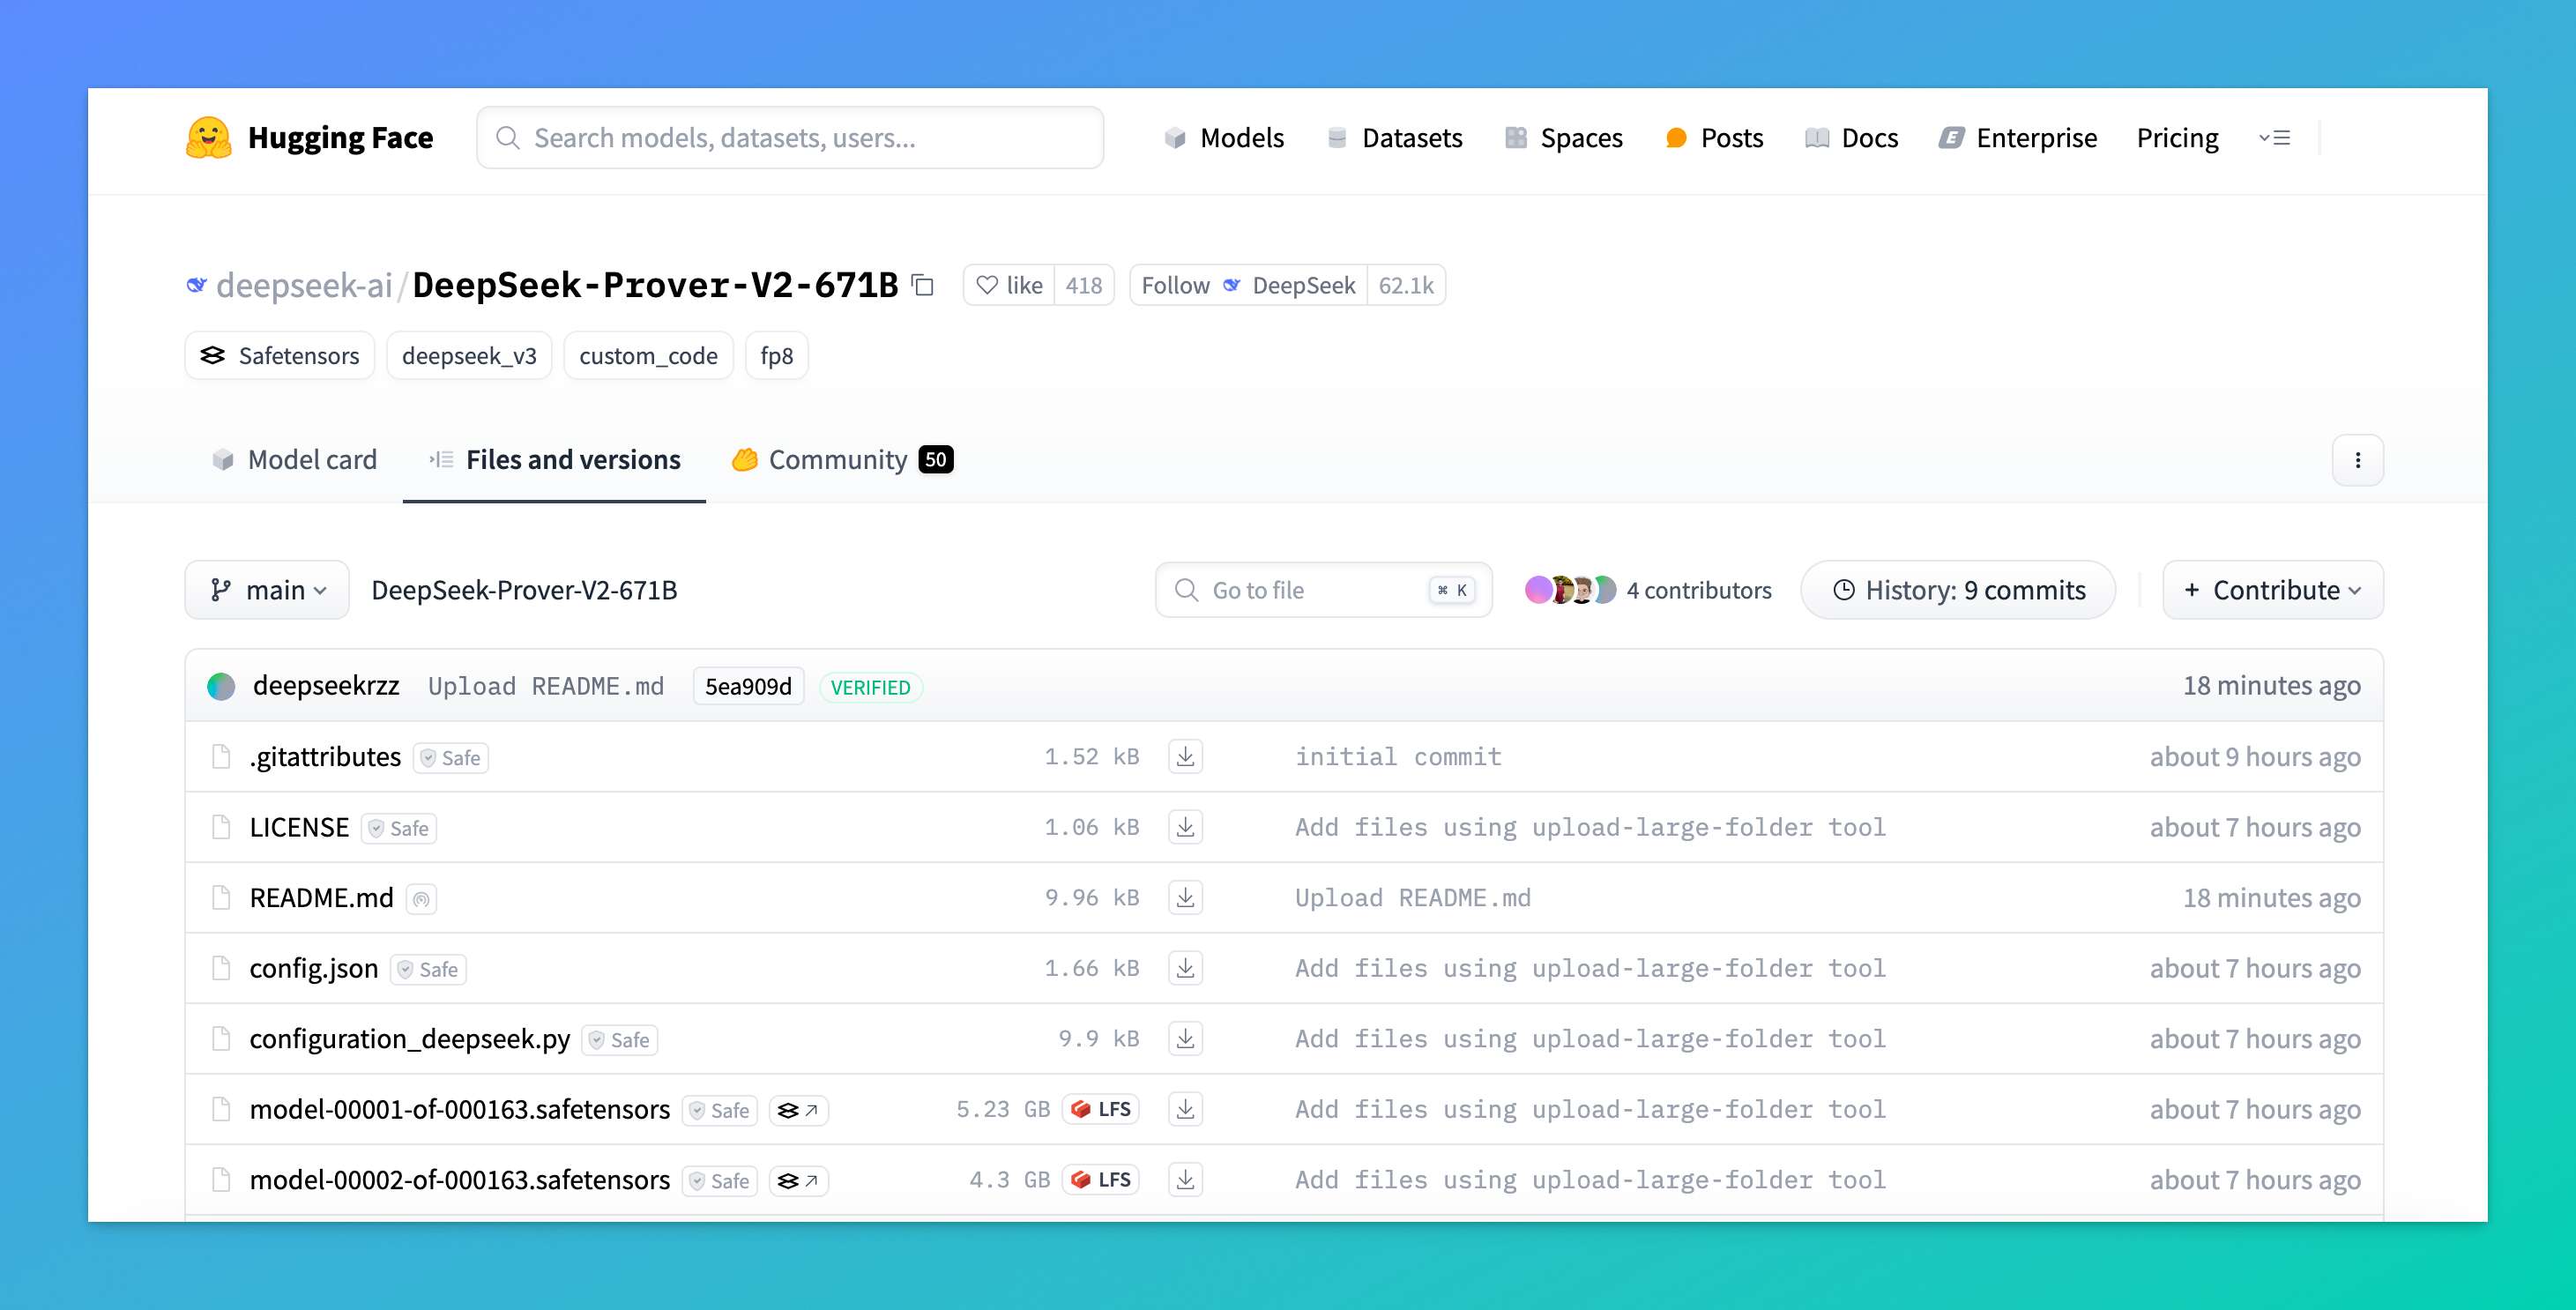2576x1310 pixels.
Task: View History: 9 commits
Action: (1957, 590)
